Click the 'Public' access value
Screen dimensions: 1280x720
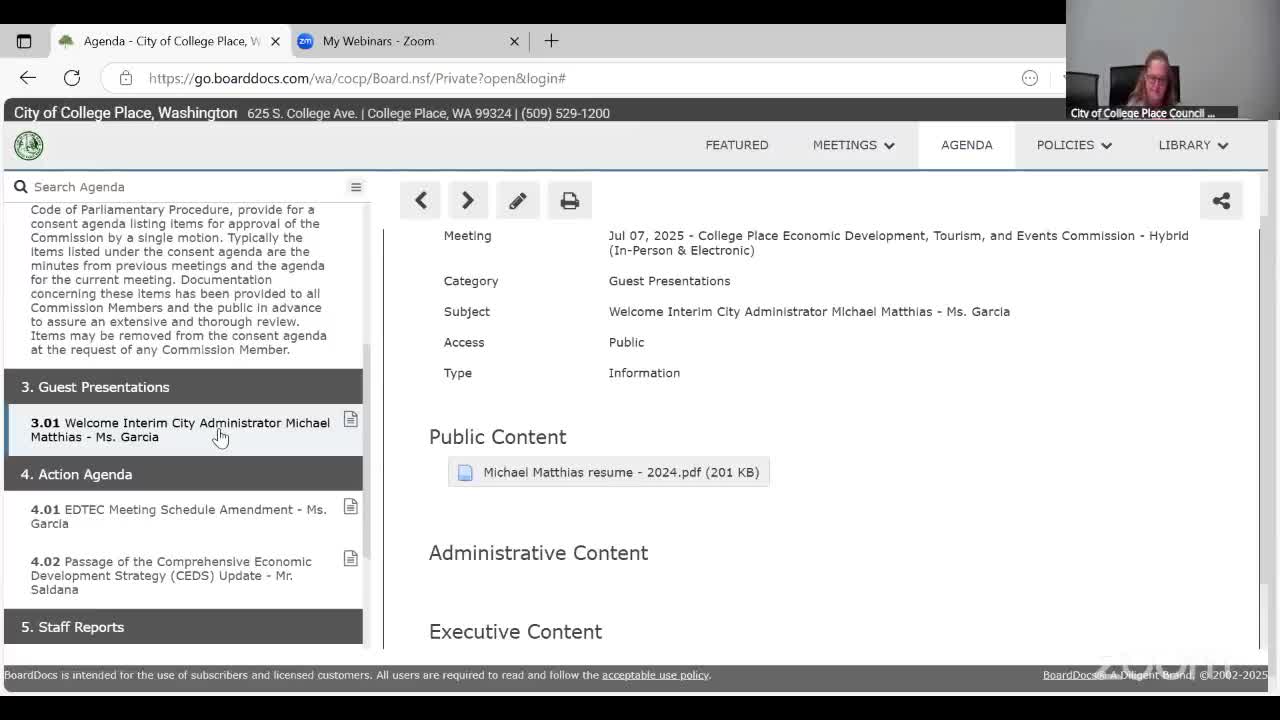click(626, 342)
